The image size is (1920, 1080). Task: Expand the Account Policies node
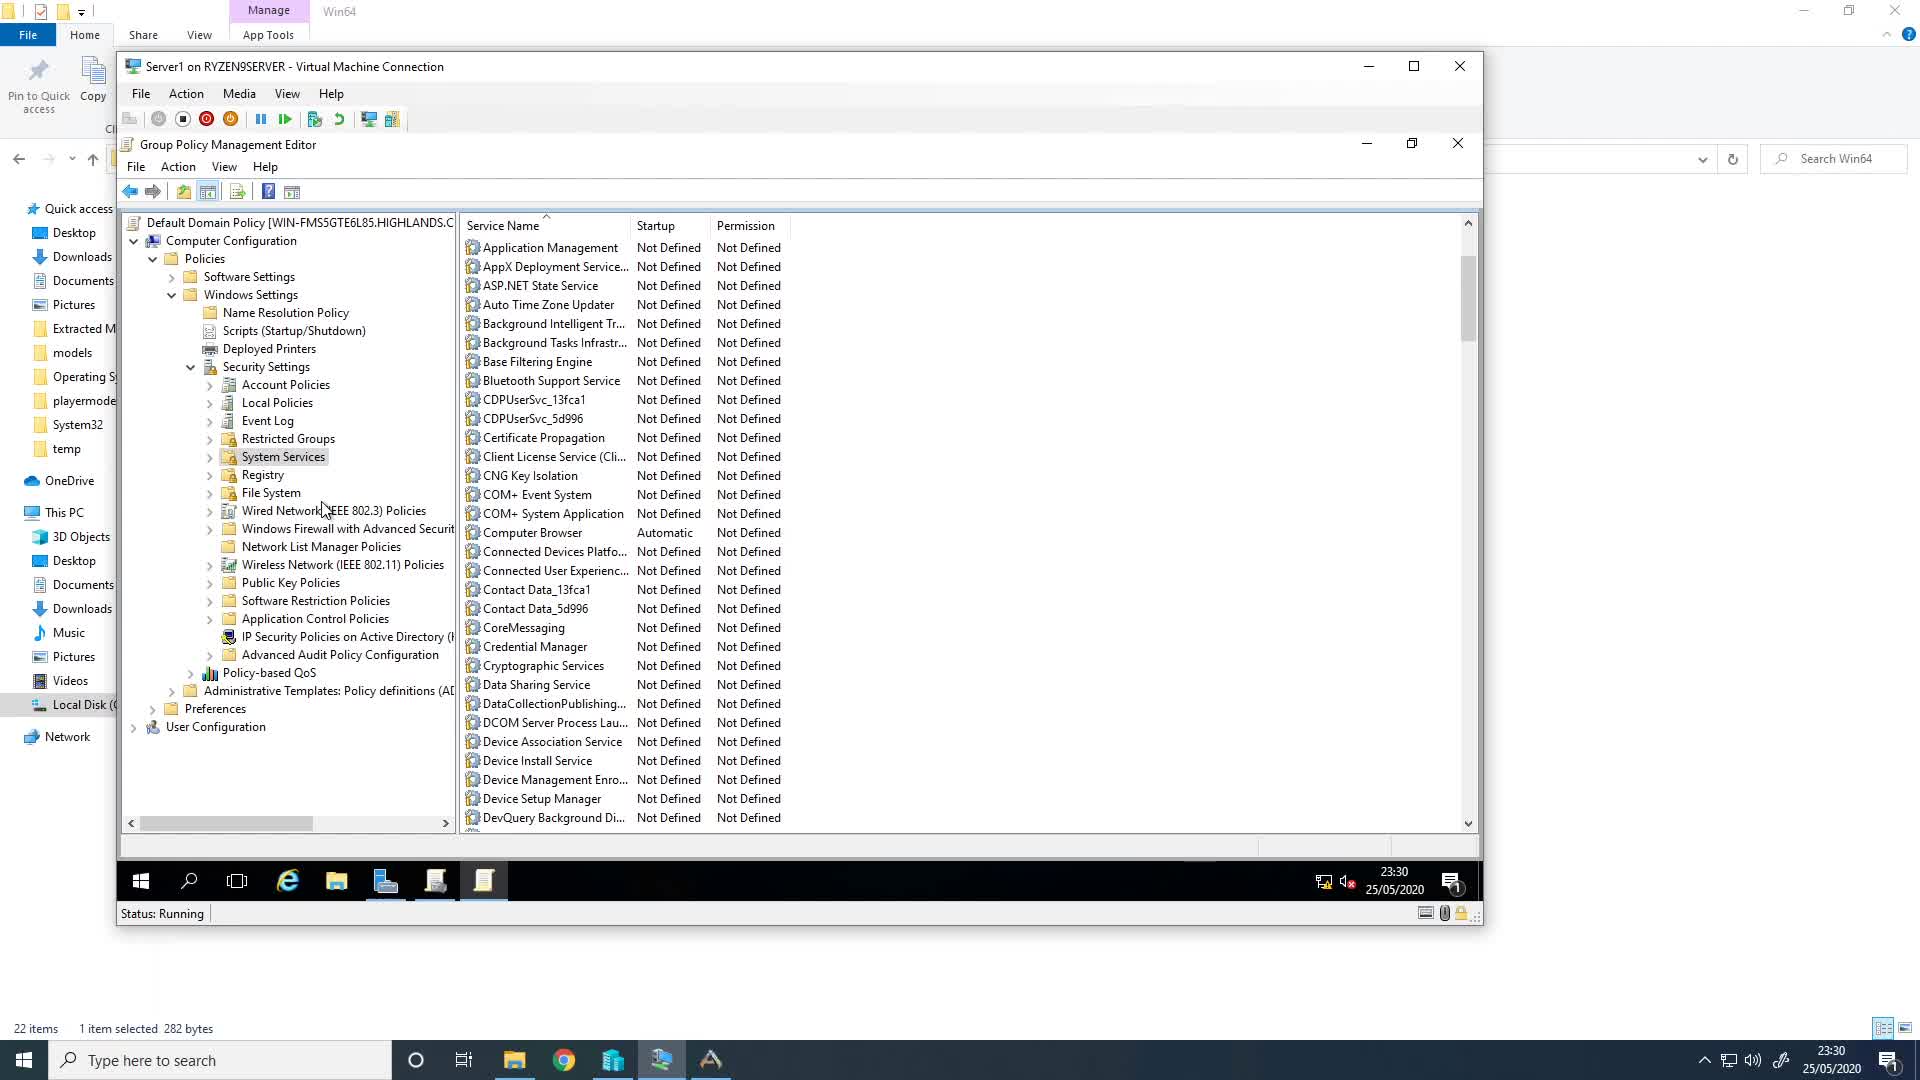point(210,385)
